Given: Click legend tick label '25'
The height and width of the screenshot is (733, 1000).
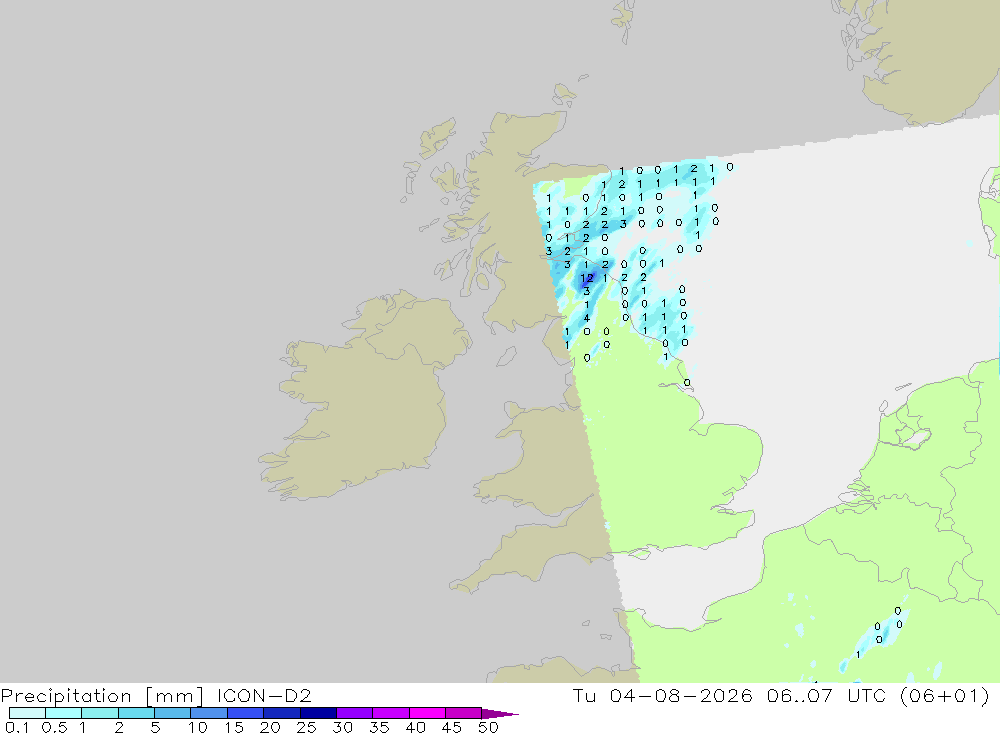Looking at the screenshot, I should pyautogui.click(x=306, y=727).
